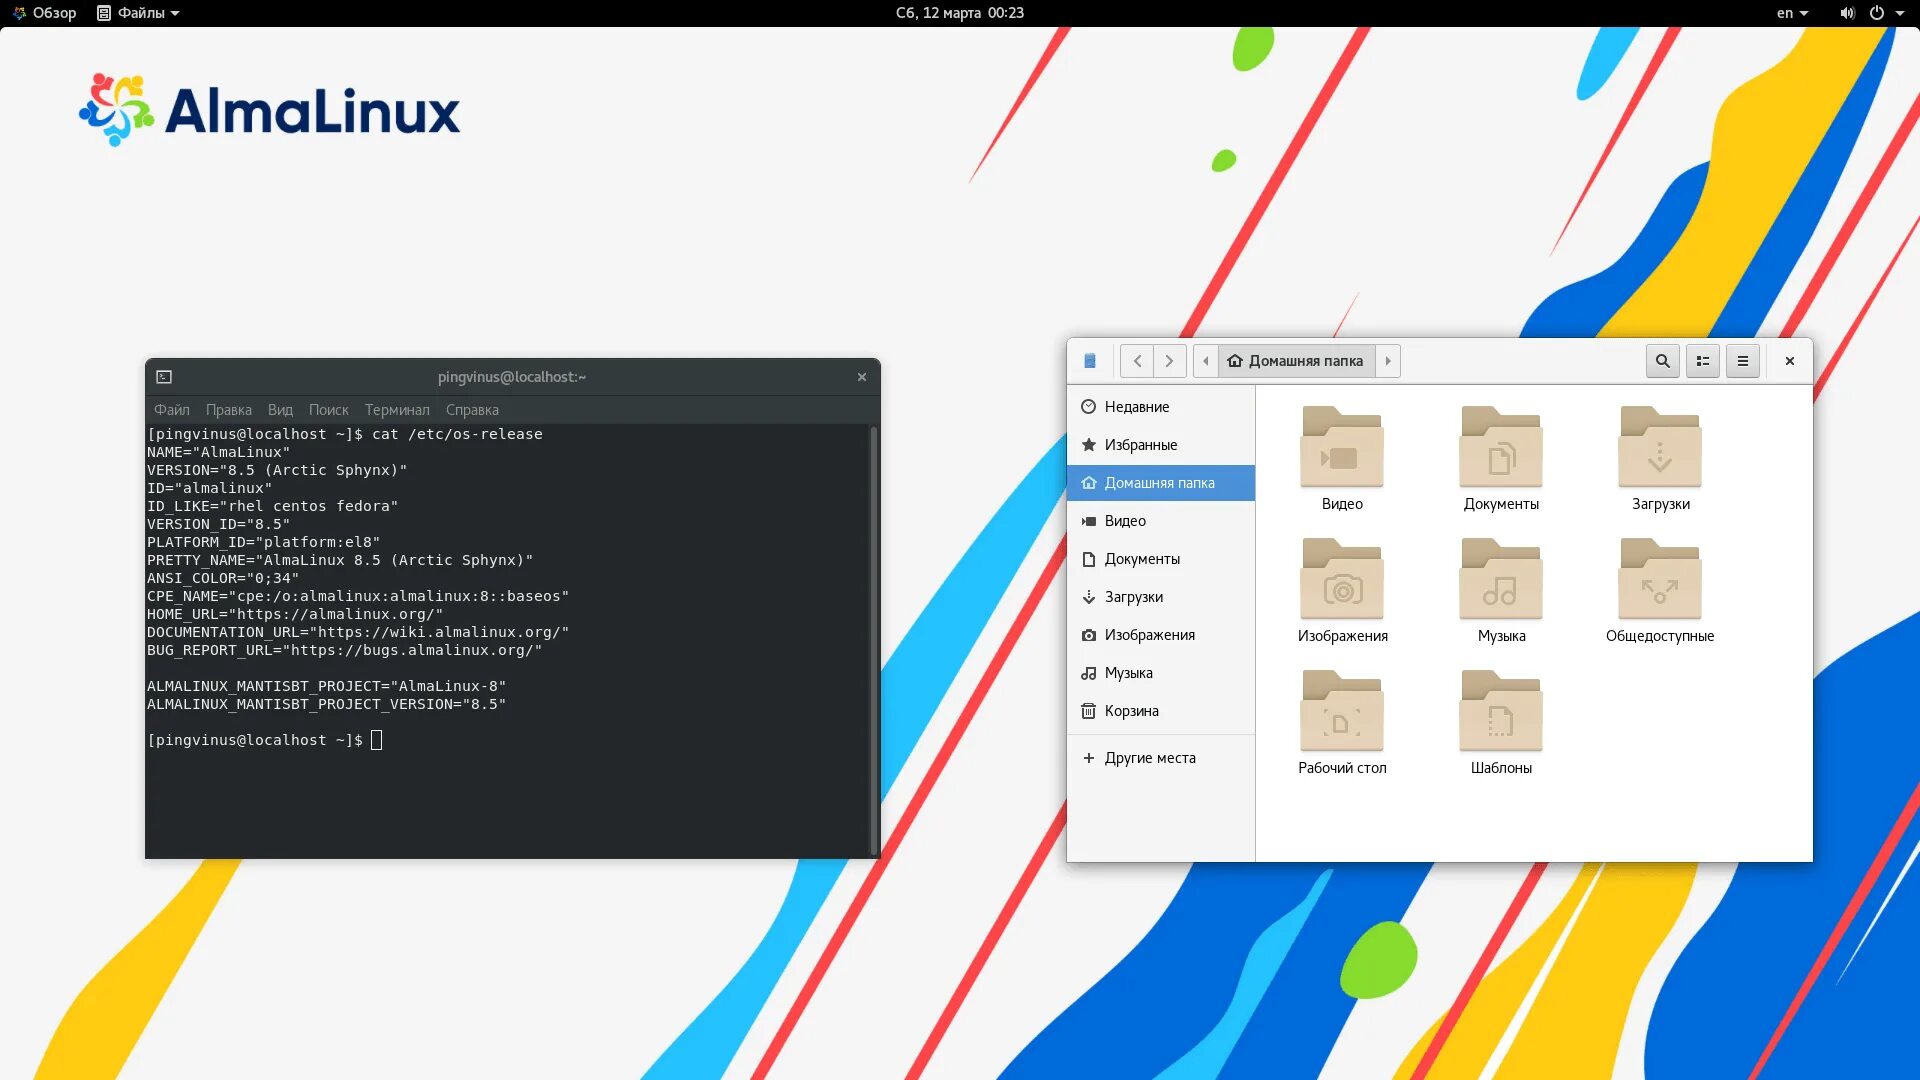Open the Загрузки folder icon
Image resolution: width=1920 pixels, height=1080 pixels.
(1660, 448)
